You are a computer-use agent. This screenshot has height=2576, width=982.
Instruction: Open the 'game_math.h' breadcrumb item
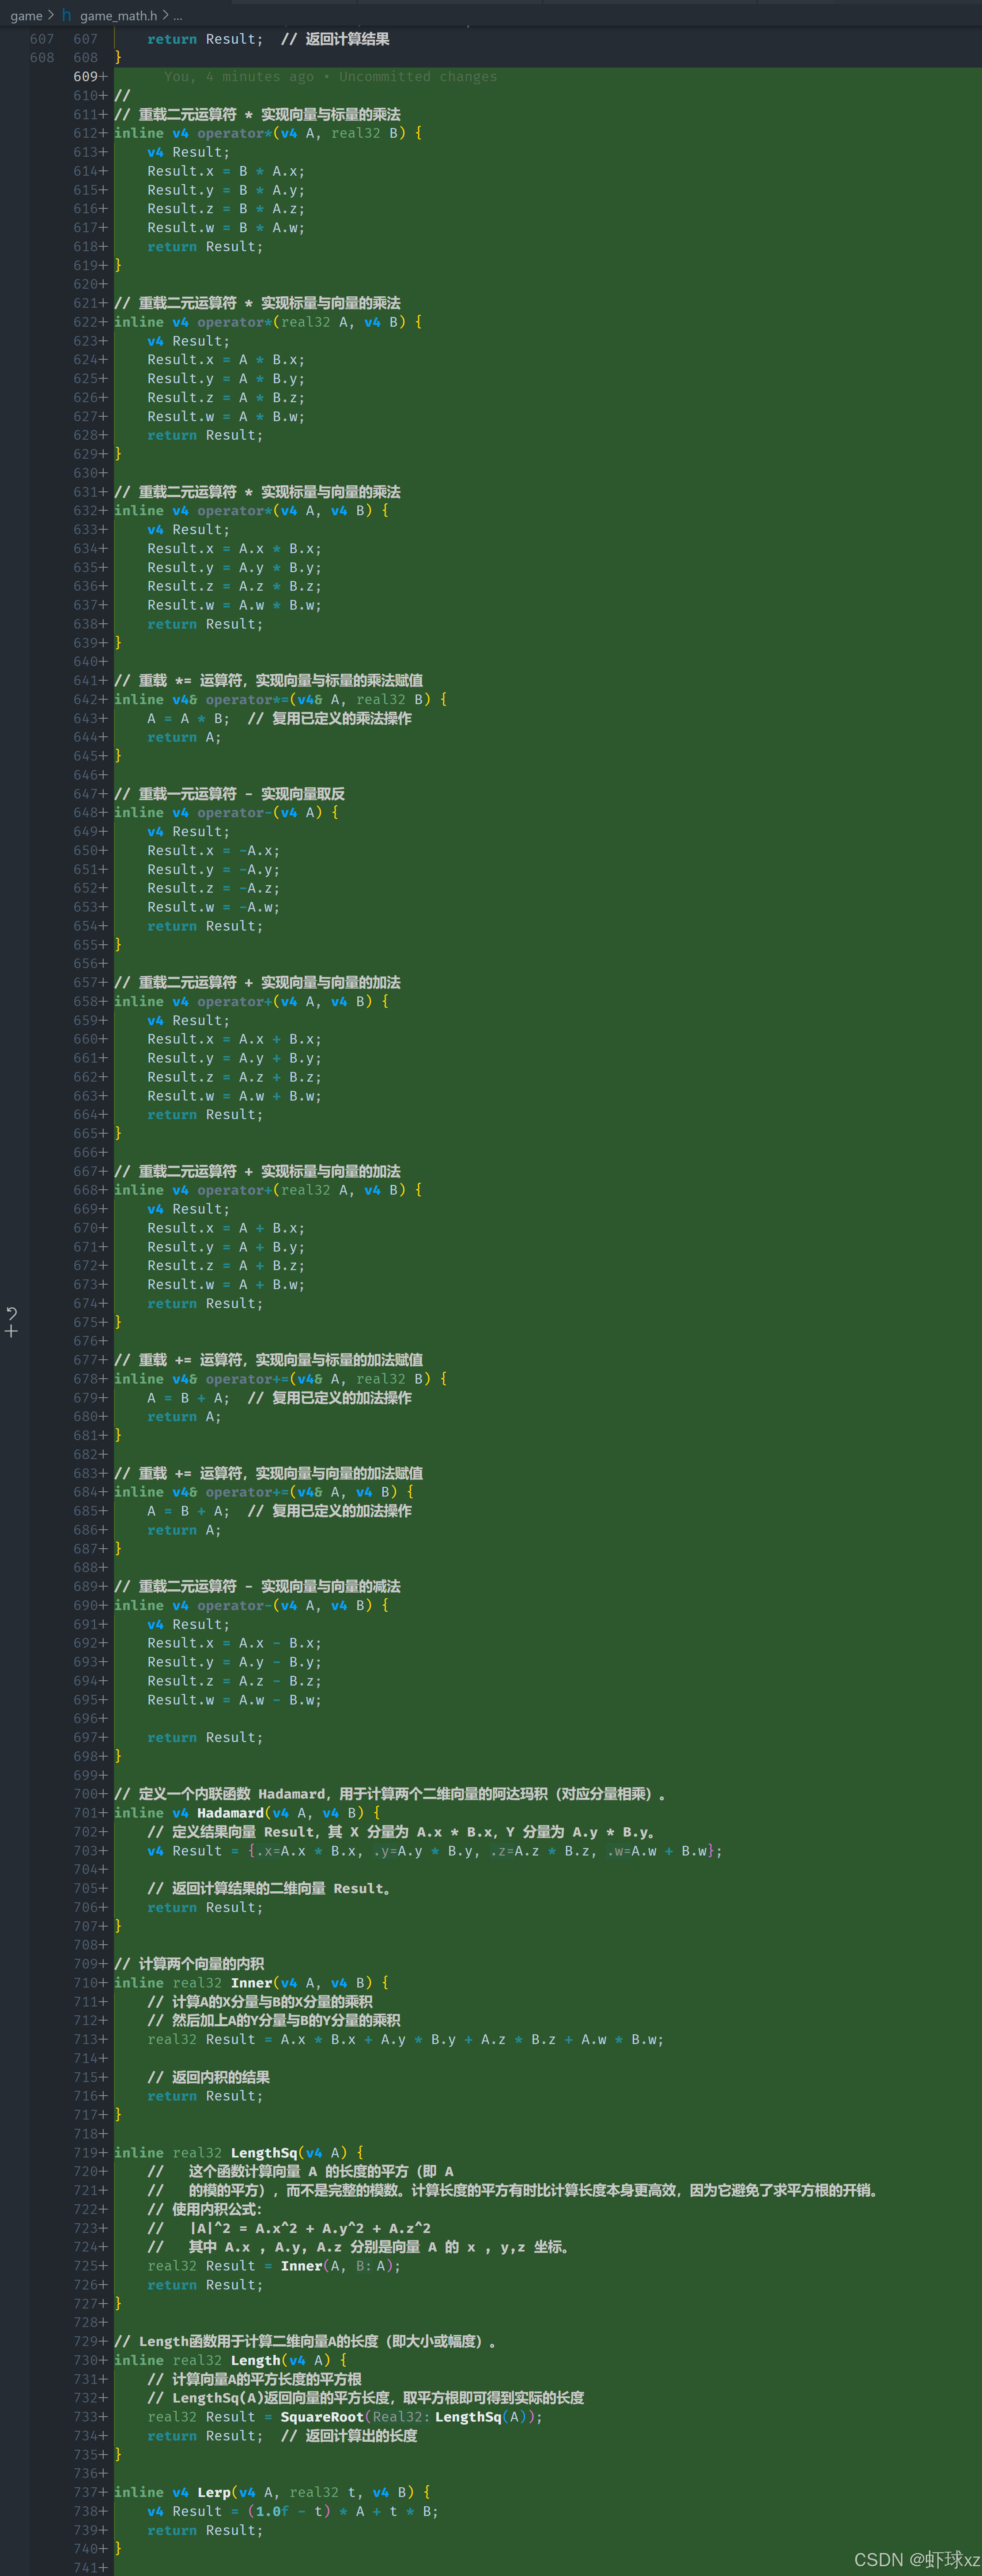tap(118, 15)
